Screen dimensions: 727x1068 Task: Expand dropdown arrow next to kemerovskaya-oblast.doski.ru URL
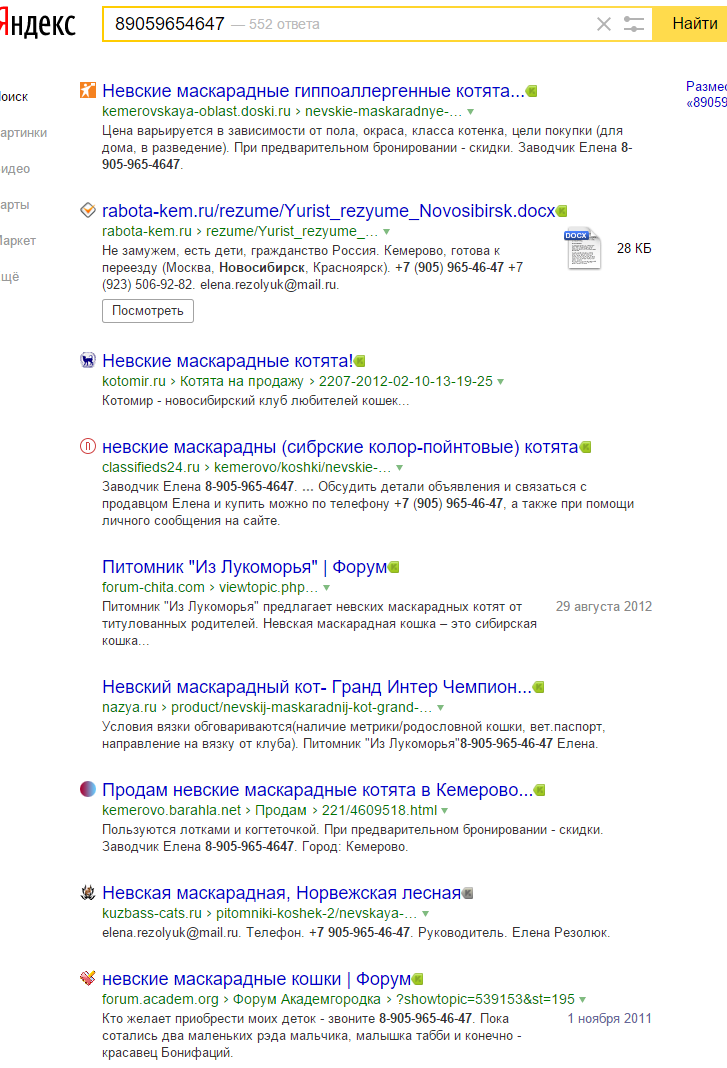point(470,112)
